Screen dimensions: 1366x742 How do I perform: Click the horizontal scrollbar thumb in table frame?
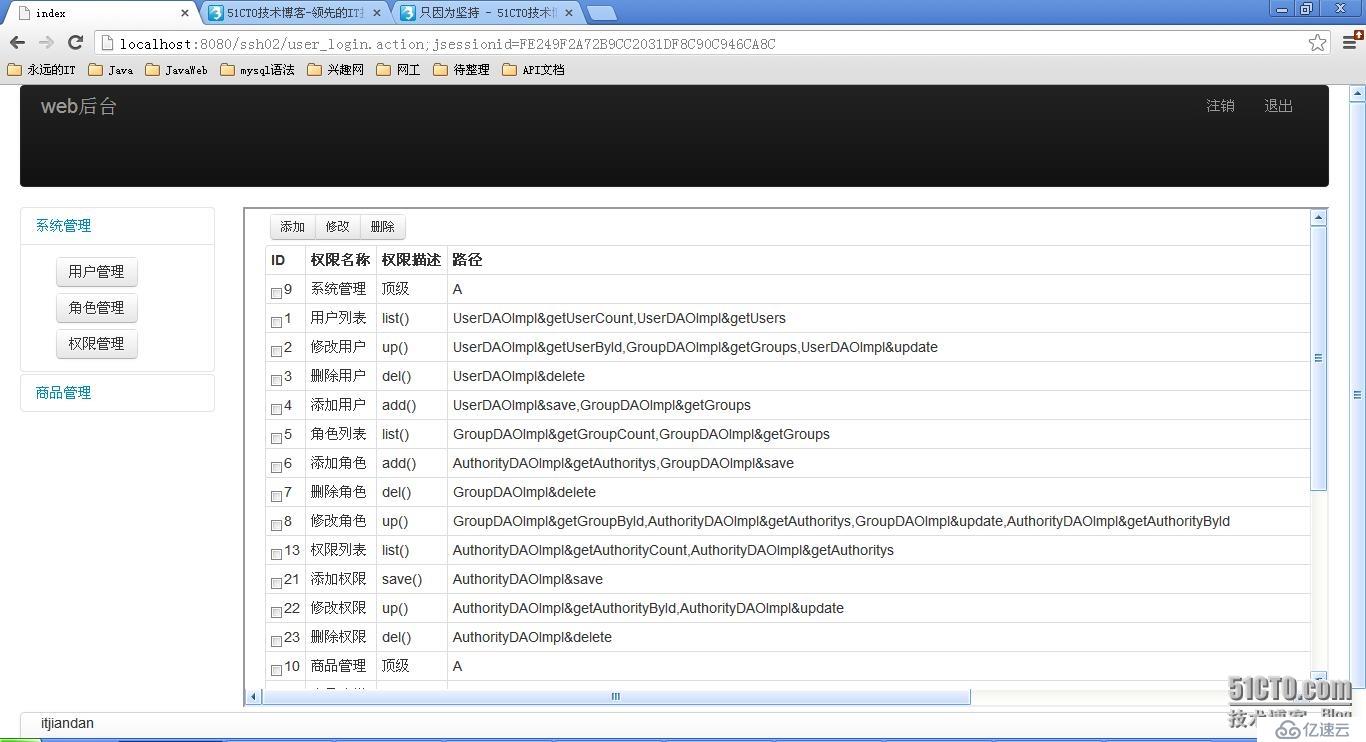615,697
